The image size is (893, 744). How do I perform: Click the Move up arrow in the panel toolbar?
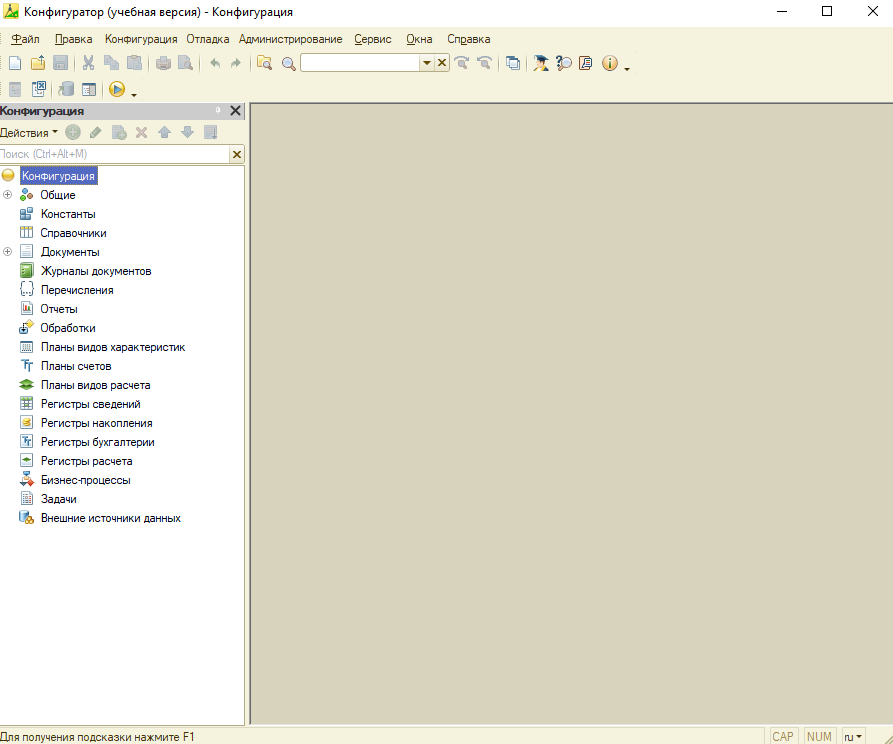(x=165, y=133)
